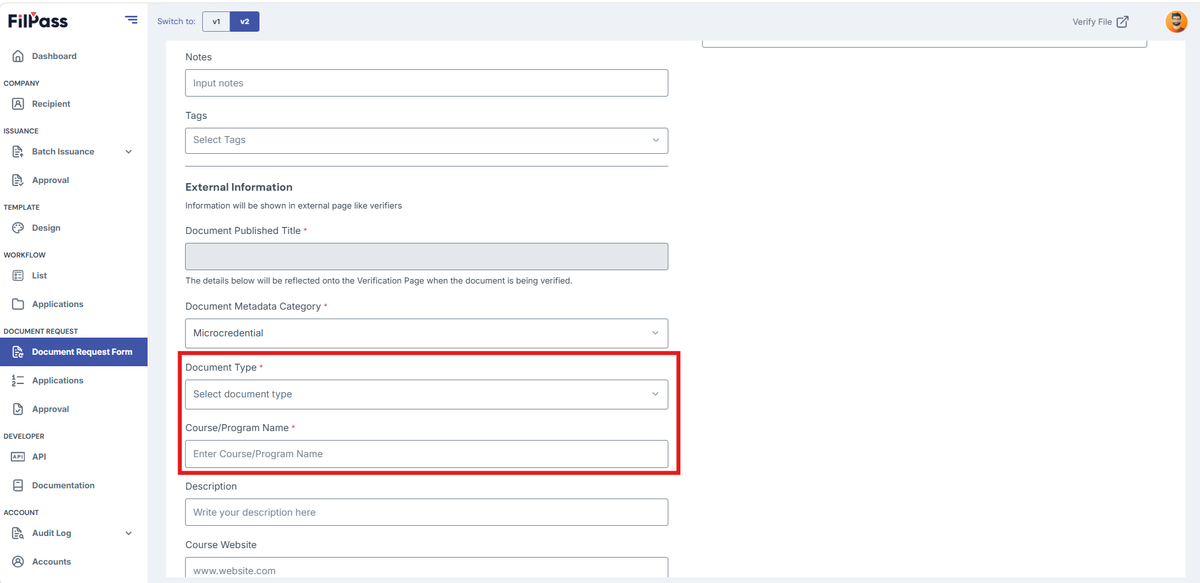Click the 'Switch to:' label
Screen dimensions: 1200x583
(176, 21)
